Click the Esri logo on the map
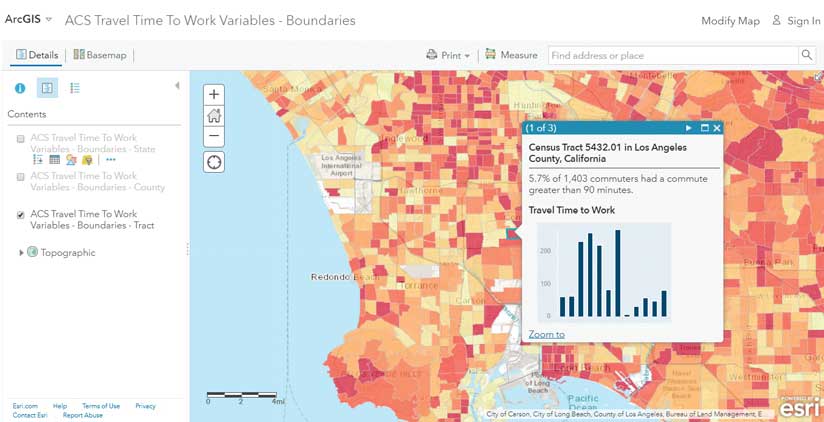This screenshot has height=422, width=824. [x=800, y=406]
